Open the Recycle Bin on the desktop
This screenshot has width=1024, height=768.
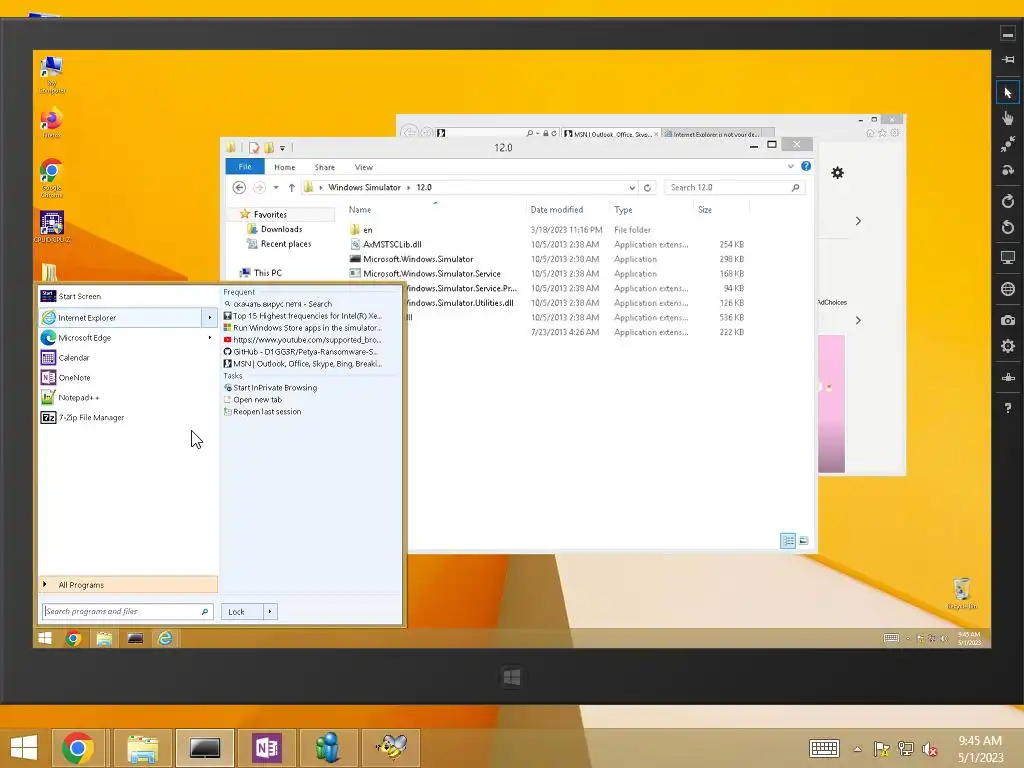961,594
